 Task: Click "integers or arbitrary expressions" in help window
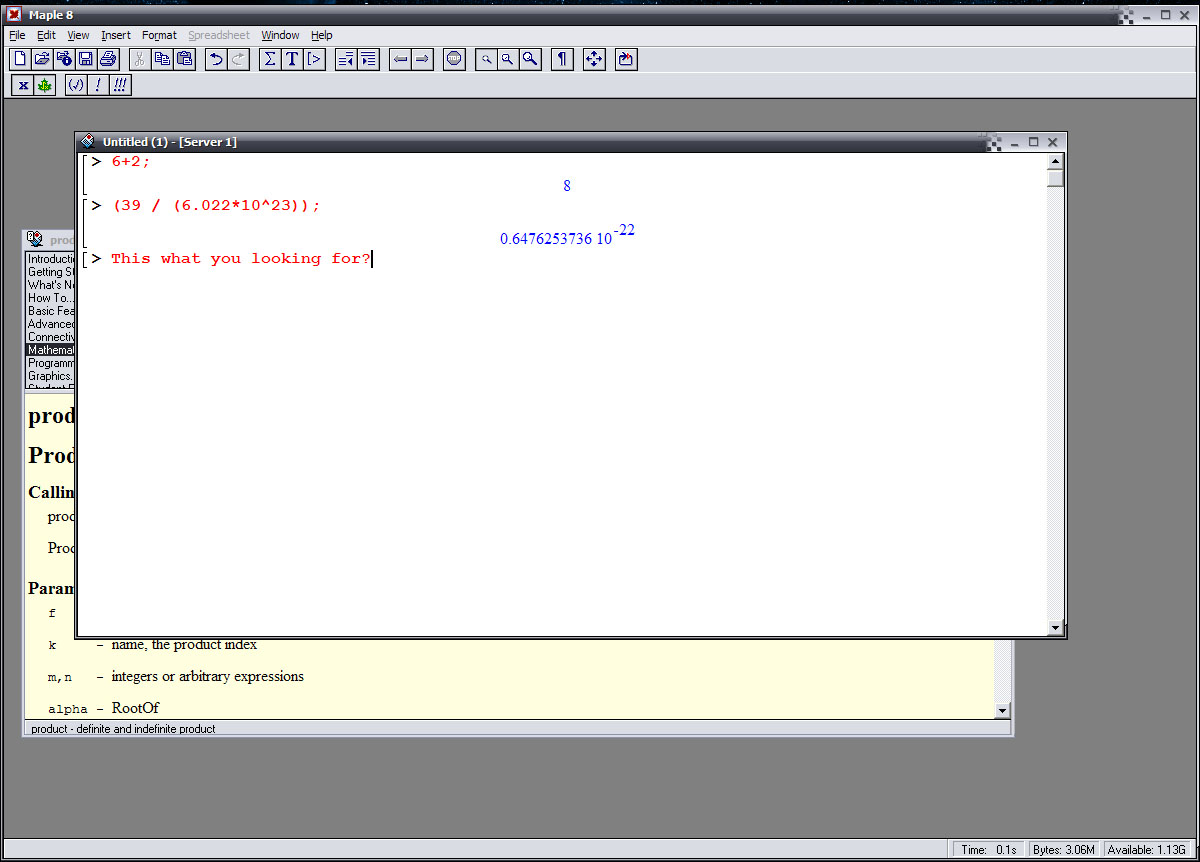(x=207, y=676)
